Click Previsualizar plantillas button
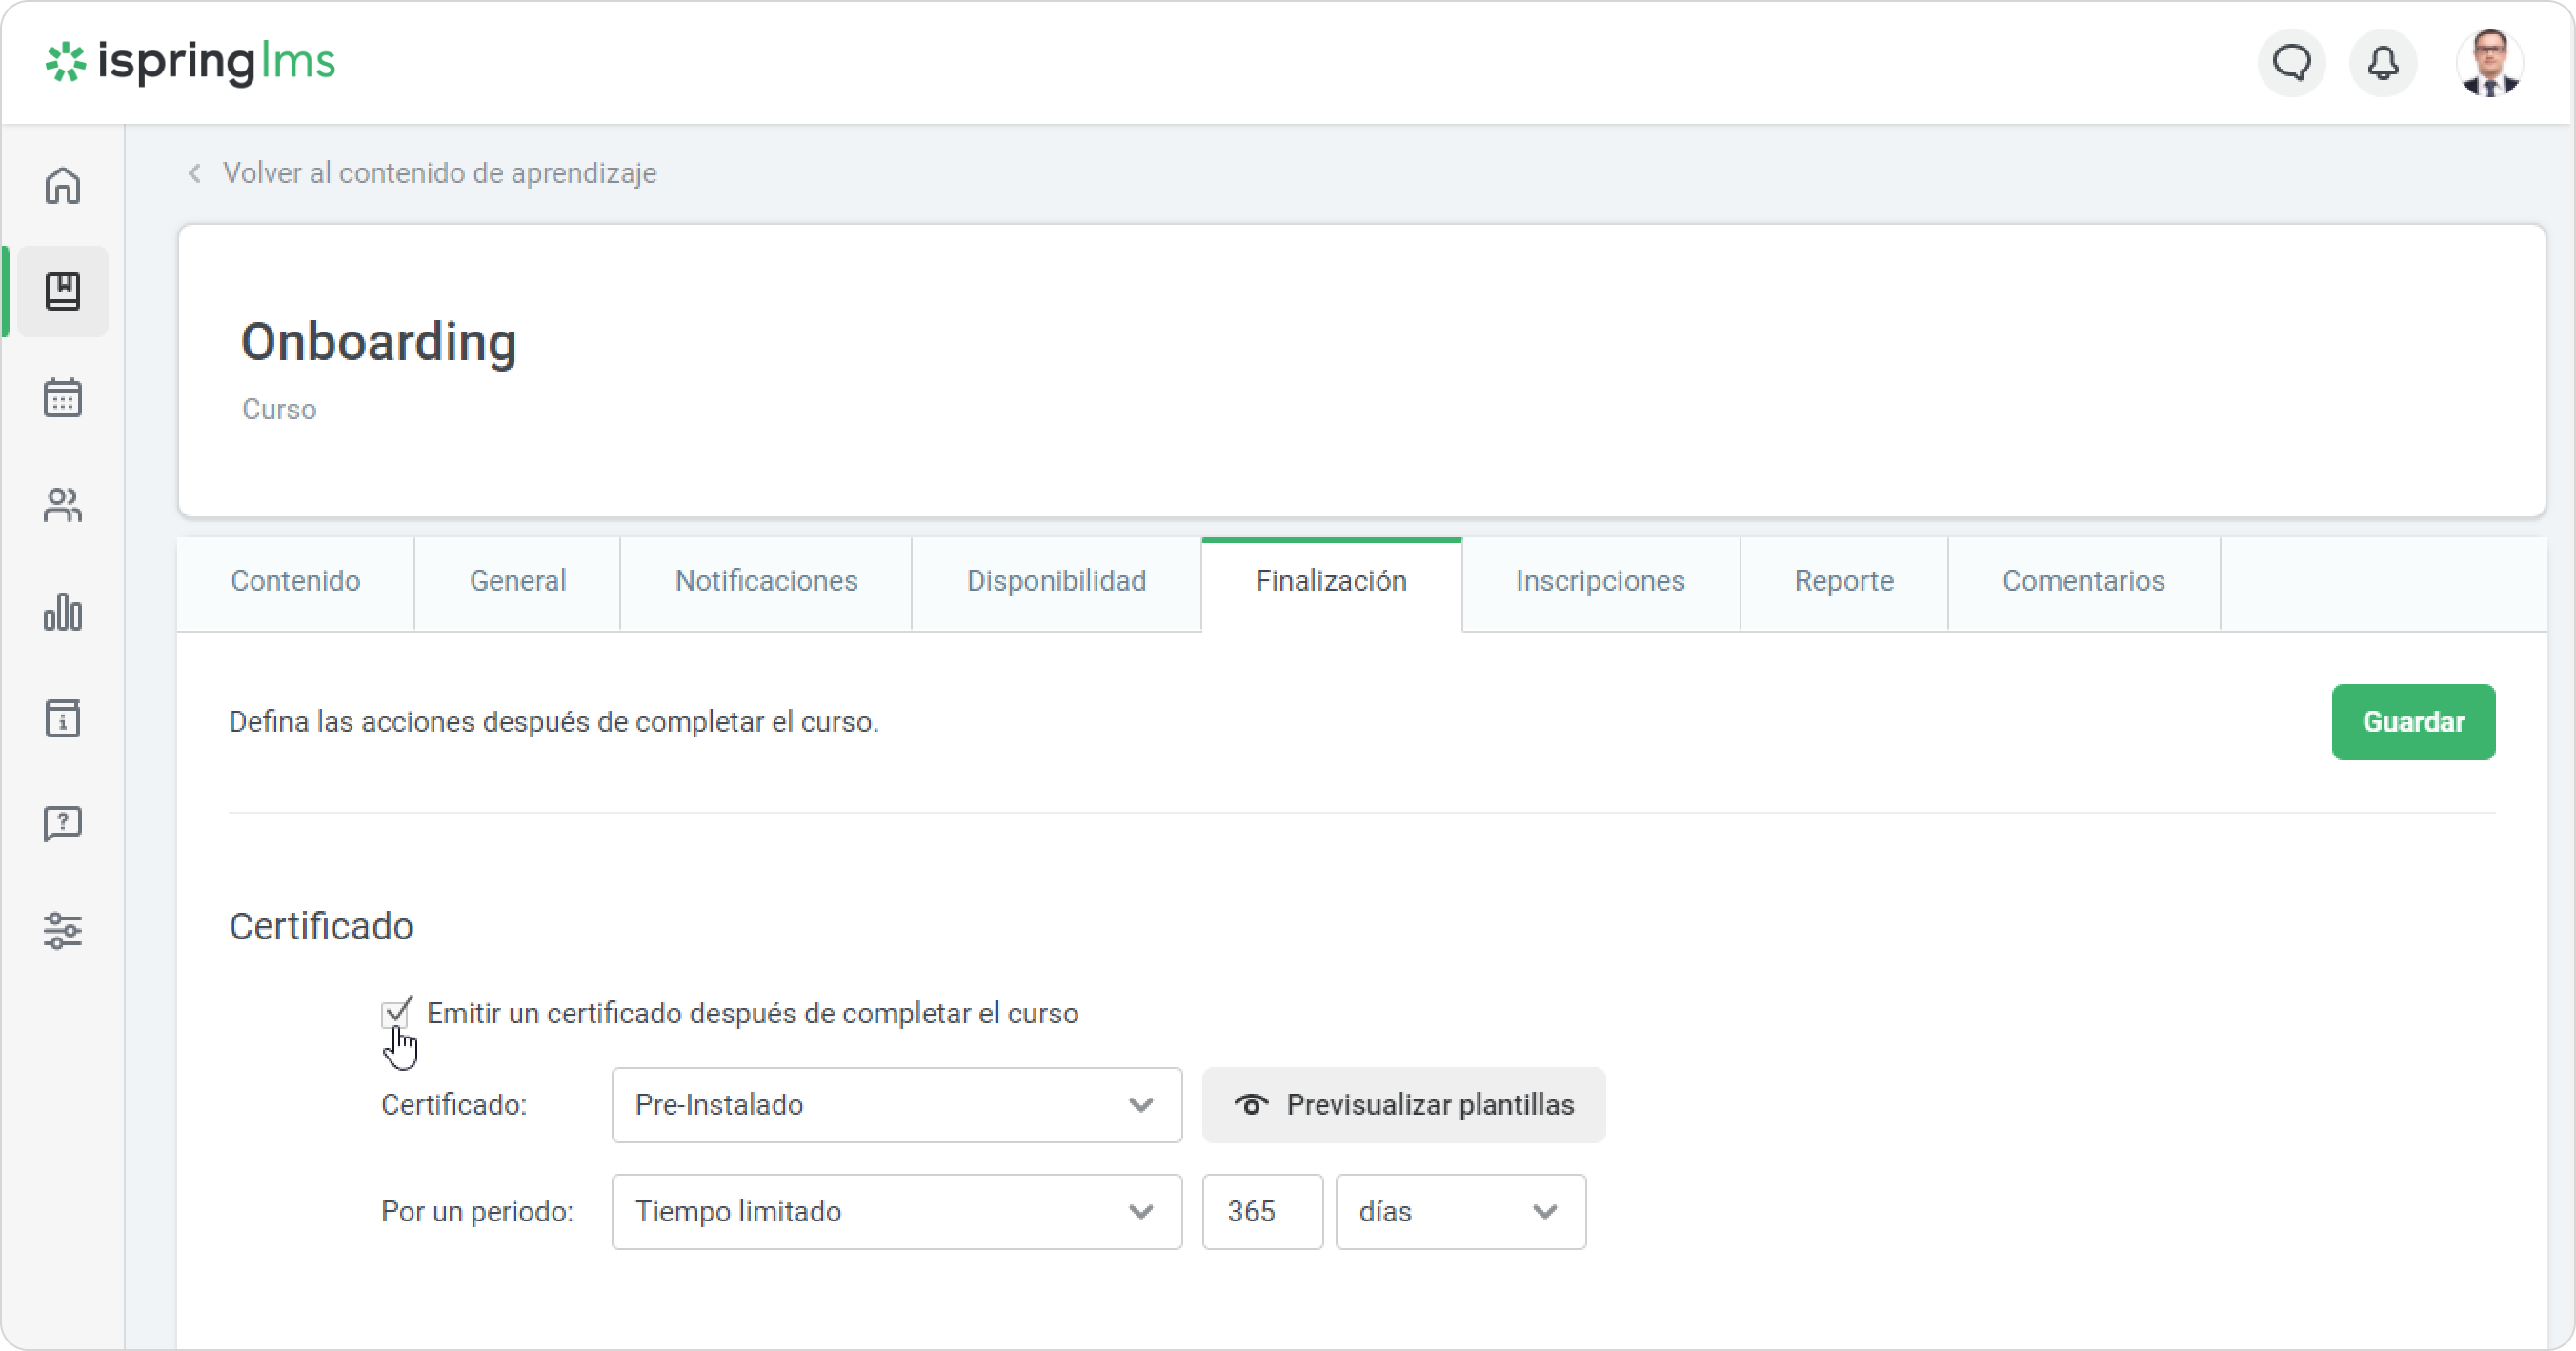 [x=1403, y=1105]
